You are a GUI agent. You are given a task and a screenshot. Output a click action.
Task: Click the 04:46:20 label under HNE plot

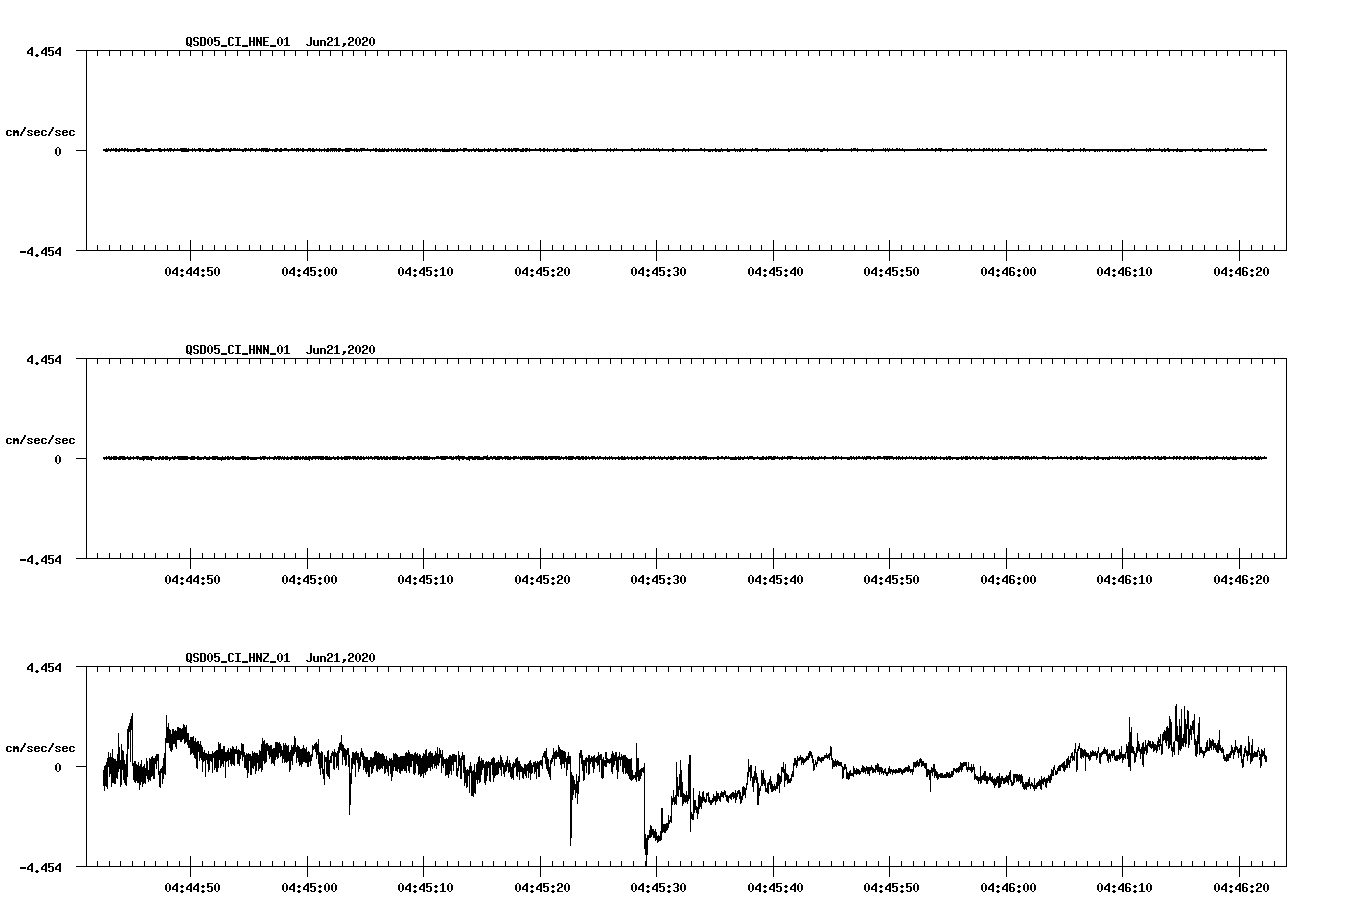(1240, 271)
